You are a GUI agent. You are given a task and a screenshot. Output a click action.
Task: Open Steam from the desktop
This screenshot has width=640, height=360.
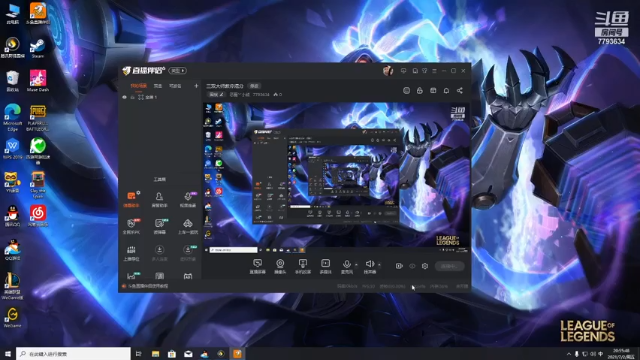[38, 48]
